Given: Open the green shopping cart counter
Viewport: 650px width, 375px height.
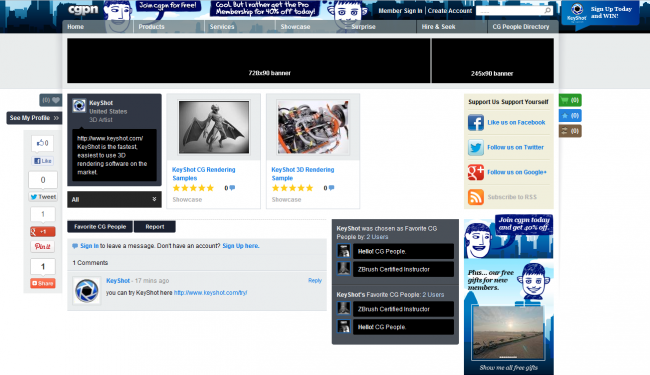Looking at the screenshot, I should tap(570, 100).
